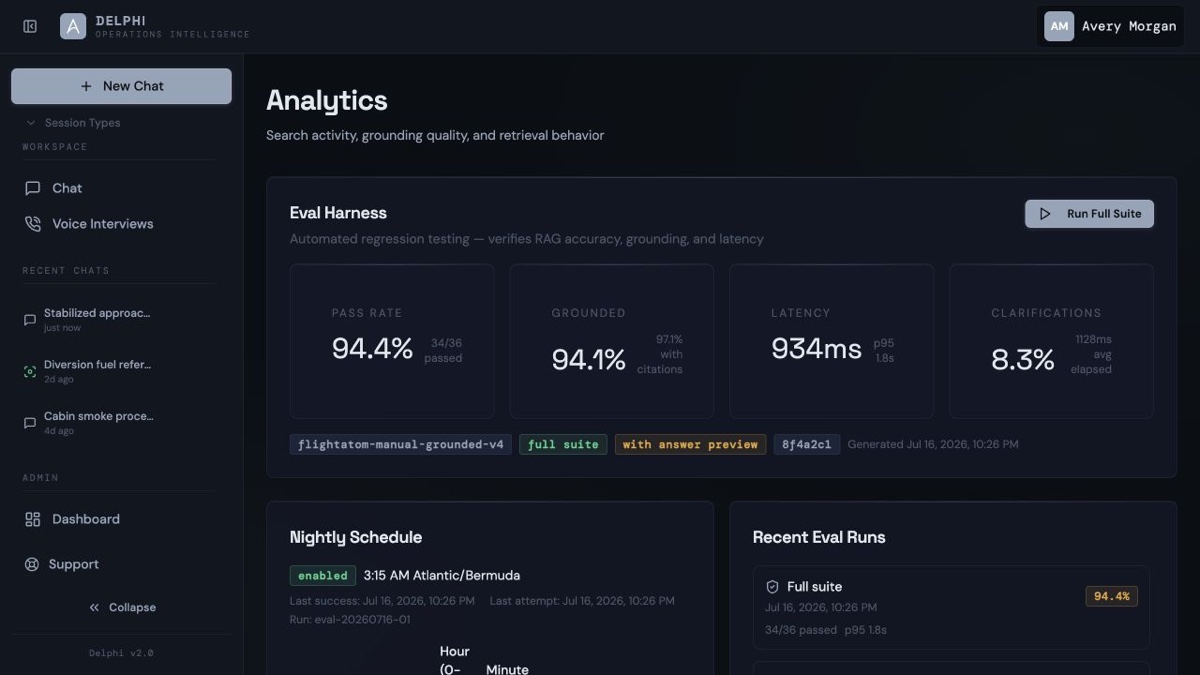Click the Delphi v2.0 version label
The image size is (1200, 675).
[x=121, y=653]
